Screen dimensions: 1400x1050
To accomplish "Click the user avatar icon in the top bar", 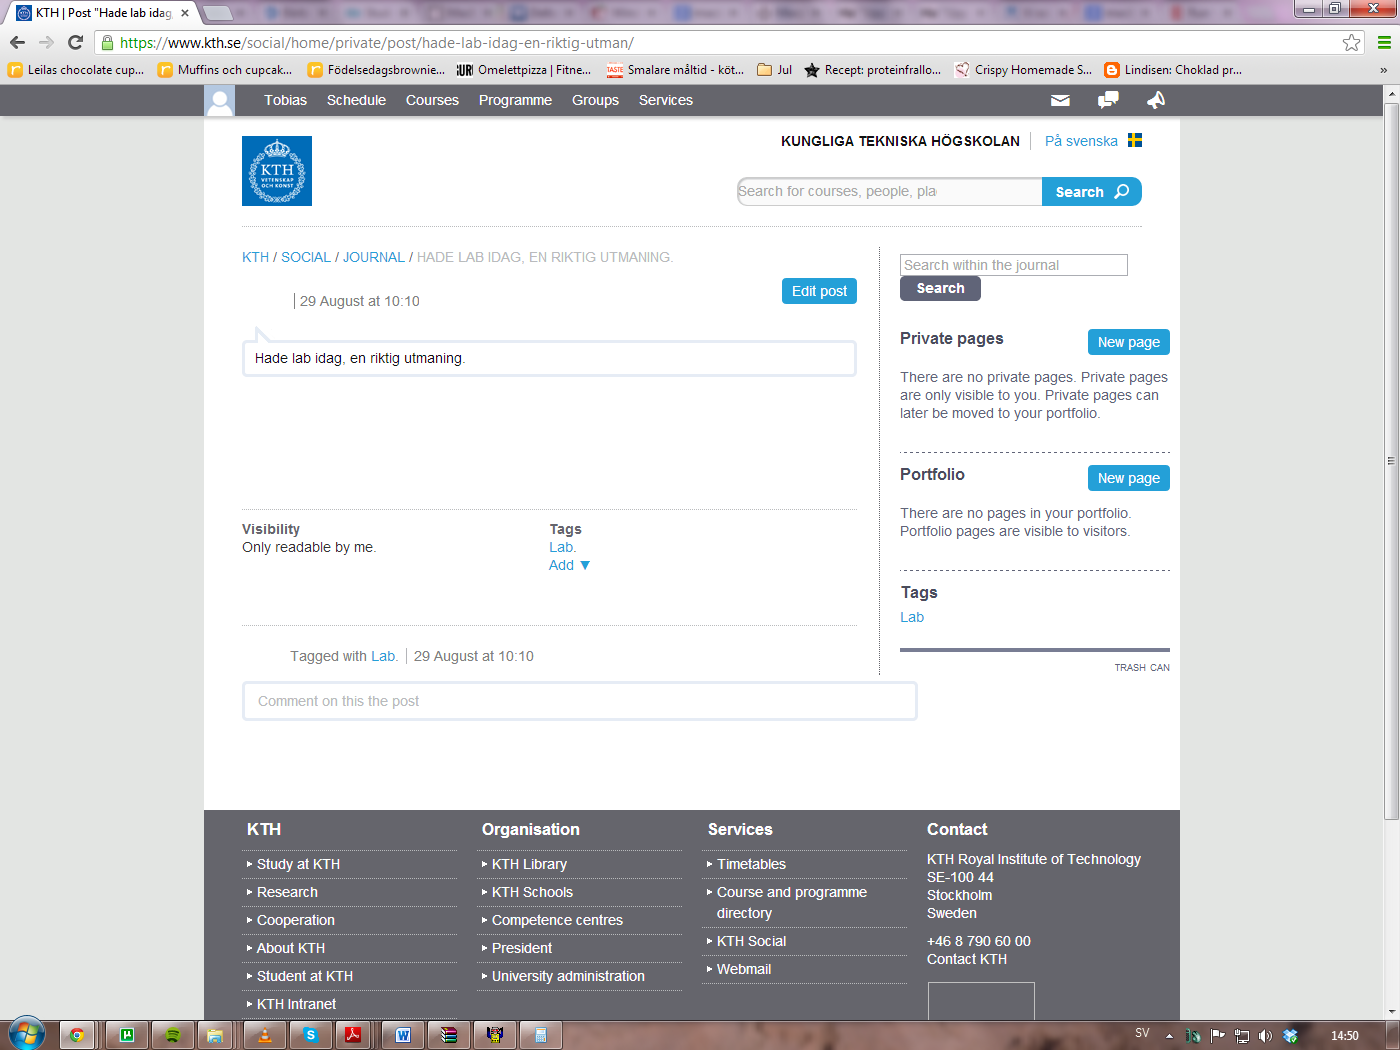I will coord(220,100).
